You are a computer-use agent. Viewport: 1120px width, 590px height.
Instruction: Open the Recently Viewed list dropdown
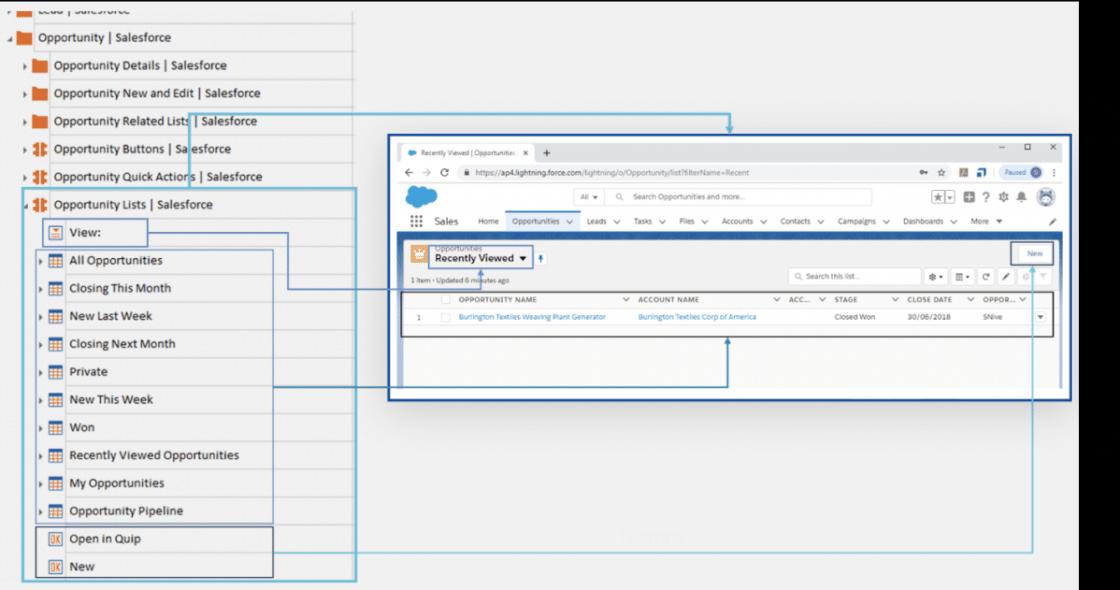coord(523,258)
